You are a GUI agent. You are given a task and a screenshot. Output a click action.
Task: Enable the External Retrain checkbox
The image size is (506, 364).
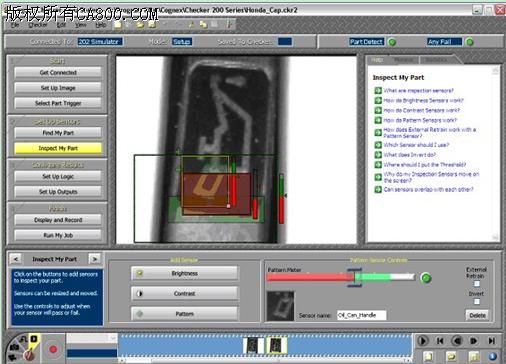[x=477, y=284]
